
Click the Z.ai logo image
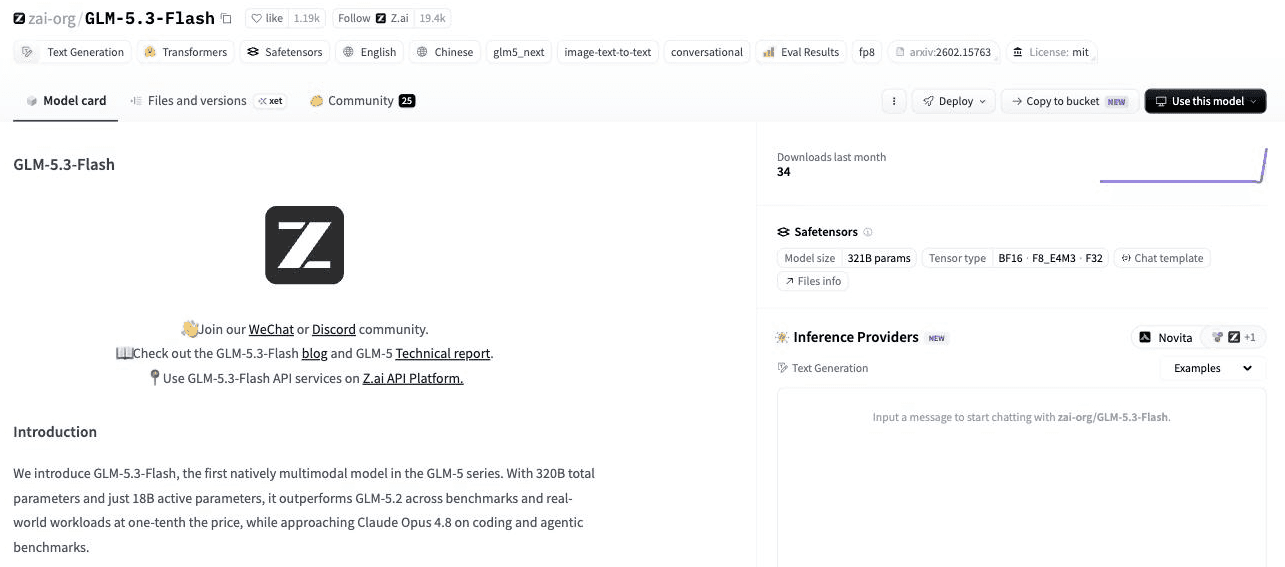point(304,245)
